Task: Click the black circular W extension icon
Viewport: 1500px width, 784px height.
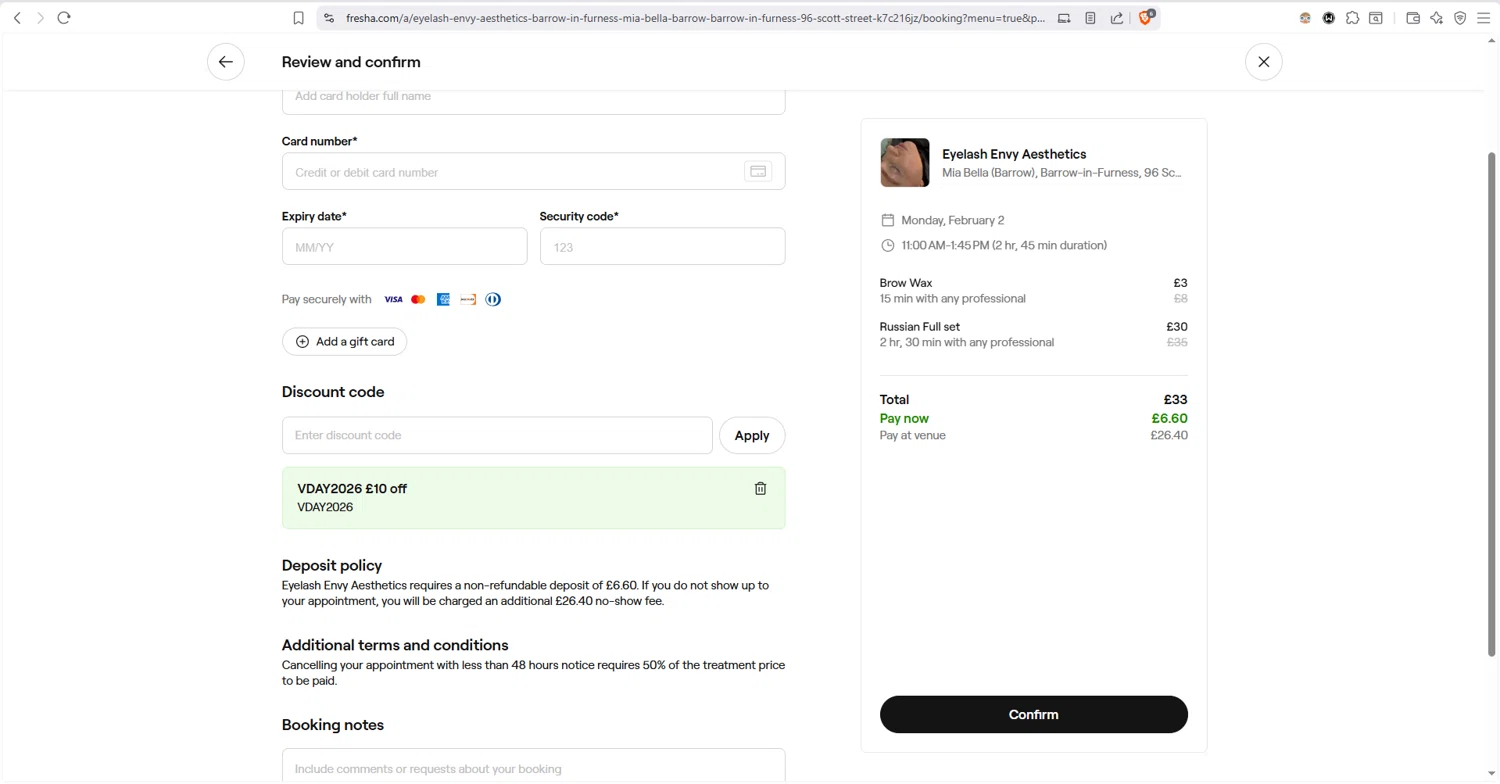Action: (1329, 18)
